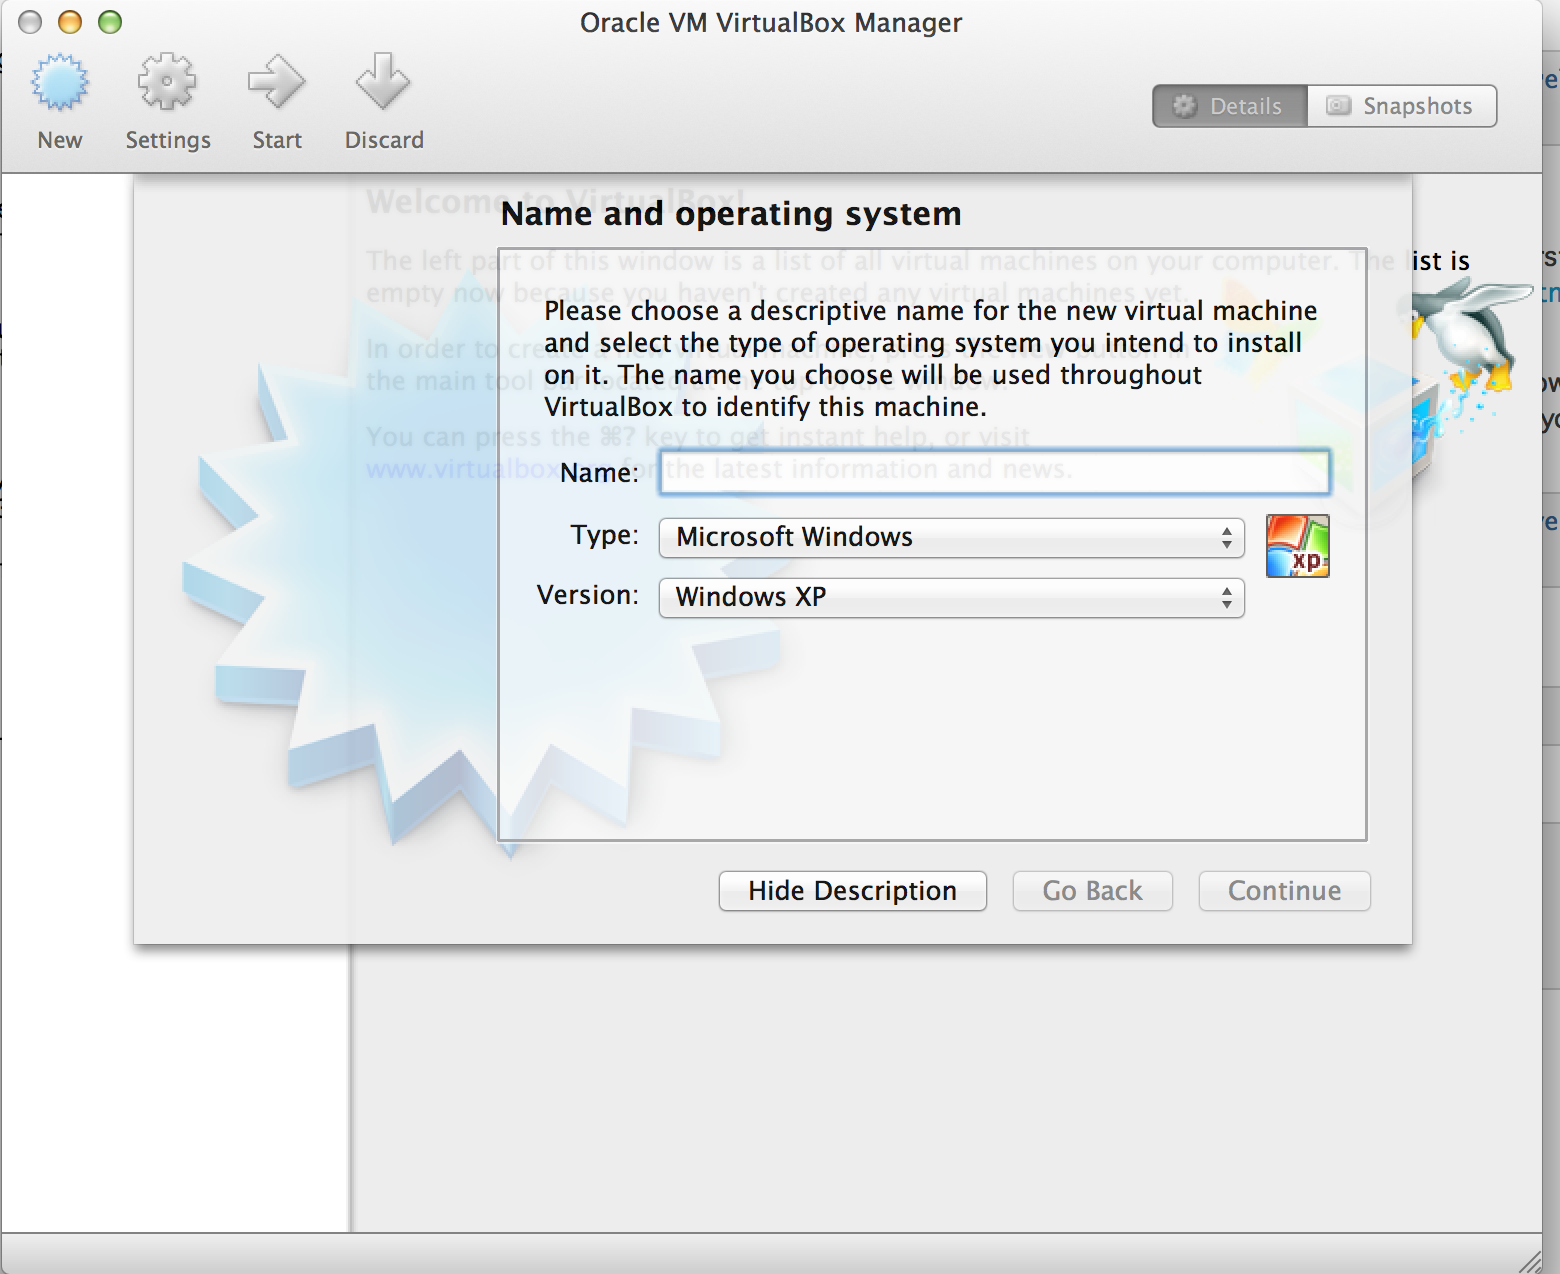
Task: Click the gear icon inside the Details button
Action: click(x=1185, y=105)
